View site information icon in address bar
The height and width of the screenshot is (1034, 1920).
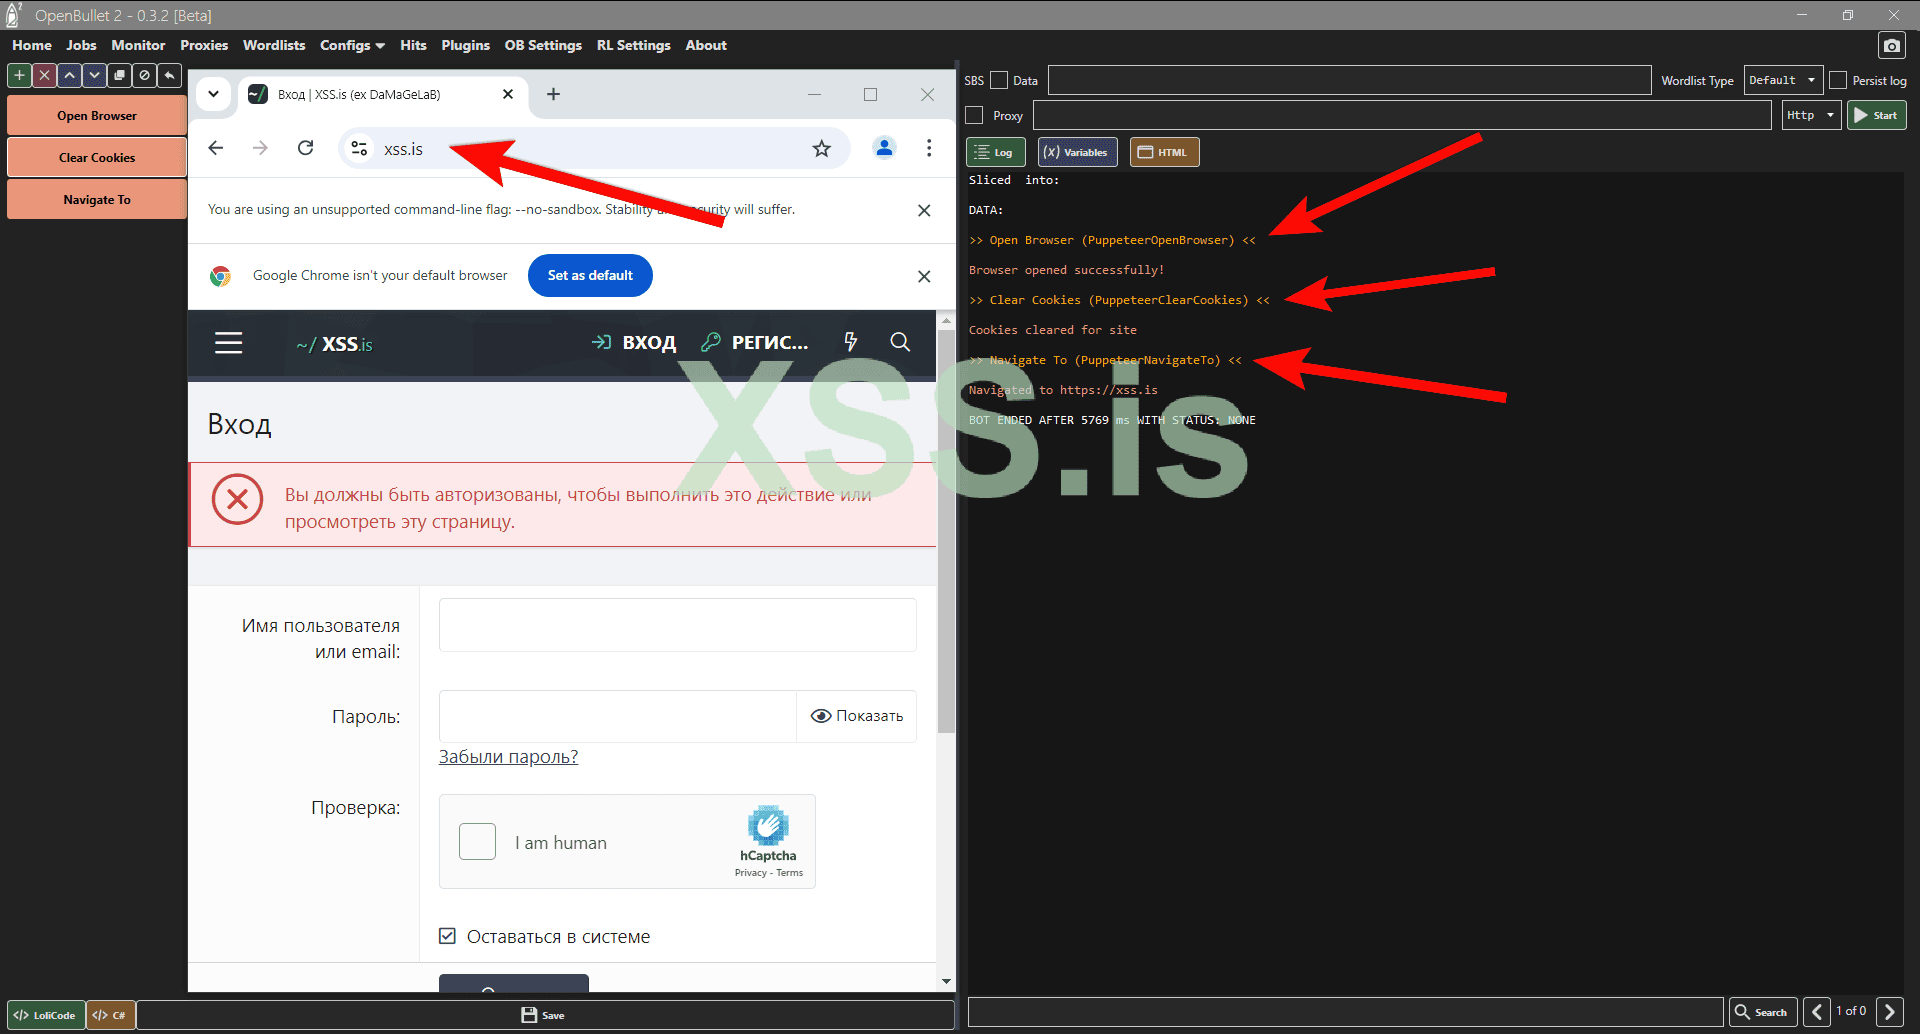(x=359, y=148)
